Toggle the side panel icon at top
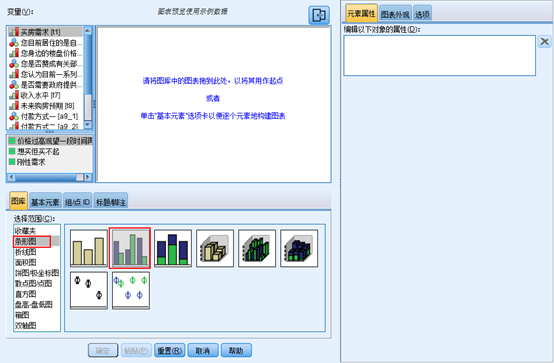 319,15
